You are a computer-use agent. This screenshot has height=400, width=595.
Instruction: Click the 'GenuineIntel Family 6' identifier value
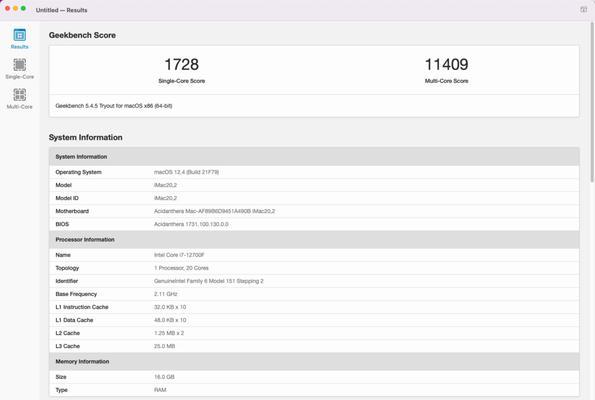[209, 281]
